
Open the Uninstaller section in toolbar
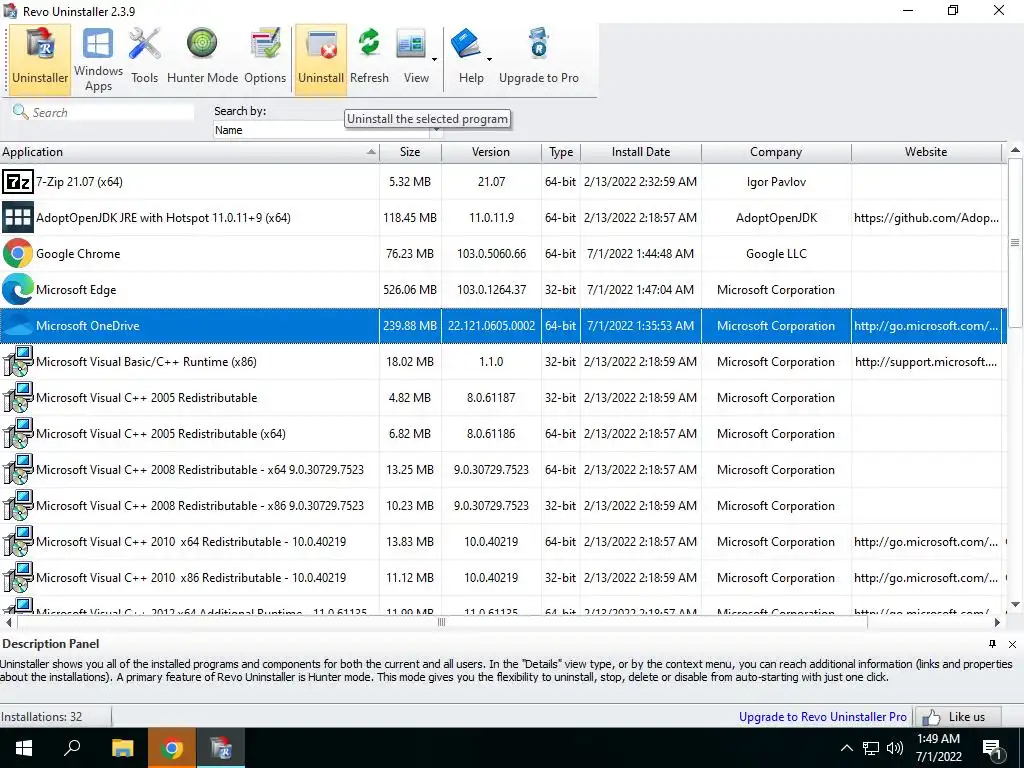(x=40, y=59)
